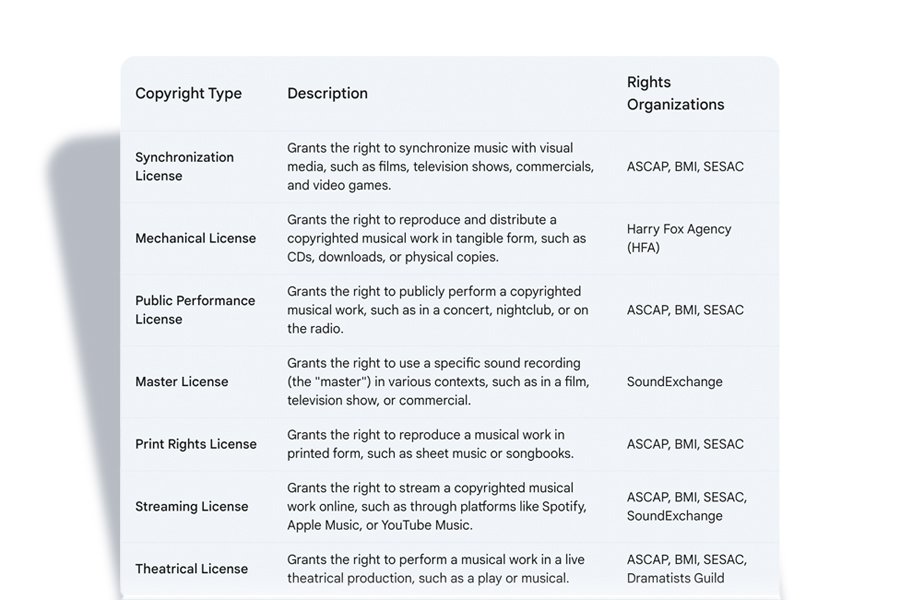900x600 pixels.
Task: Click the description mentioning sheet music or songbooks
Action: [430, 444]
